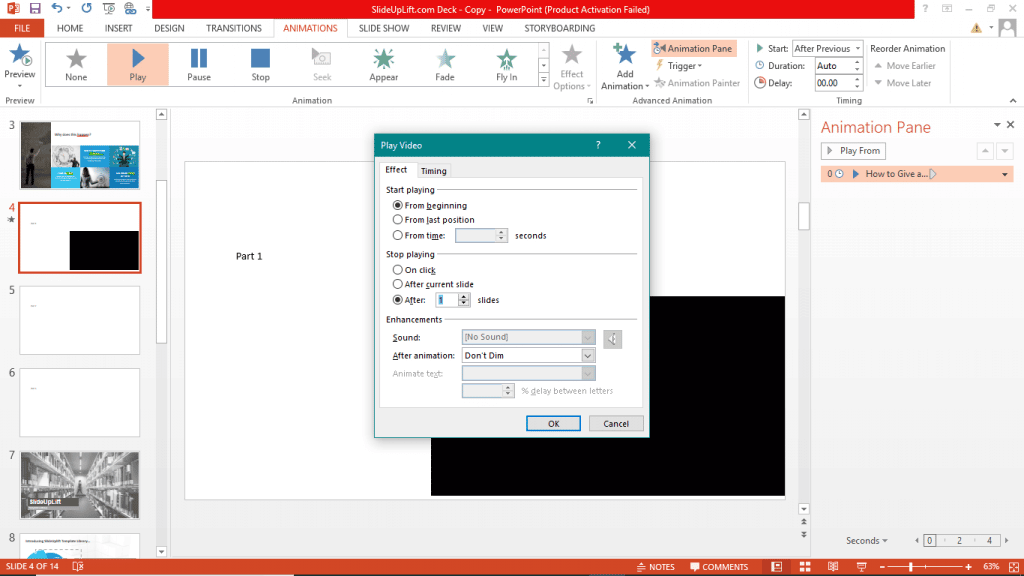This screenshot has height=576, width=1024.
Task: Select the Pause animation effect
Action: pos(198,63)
